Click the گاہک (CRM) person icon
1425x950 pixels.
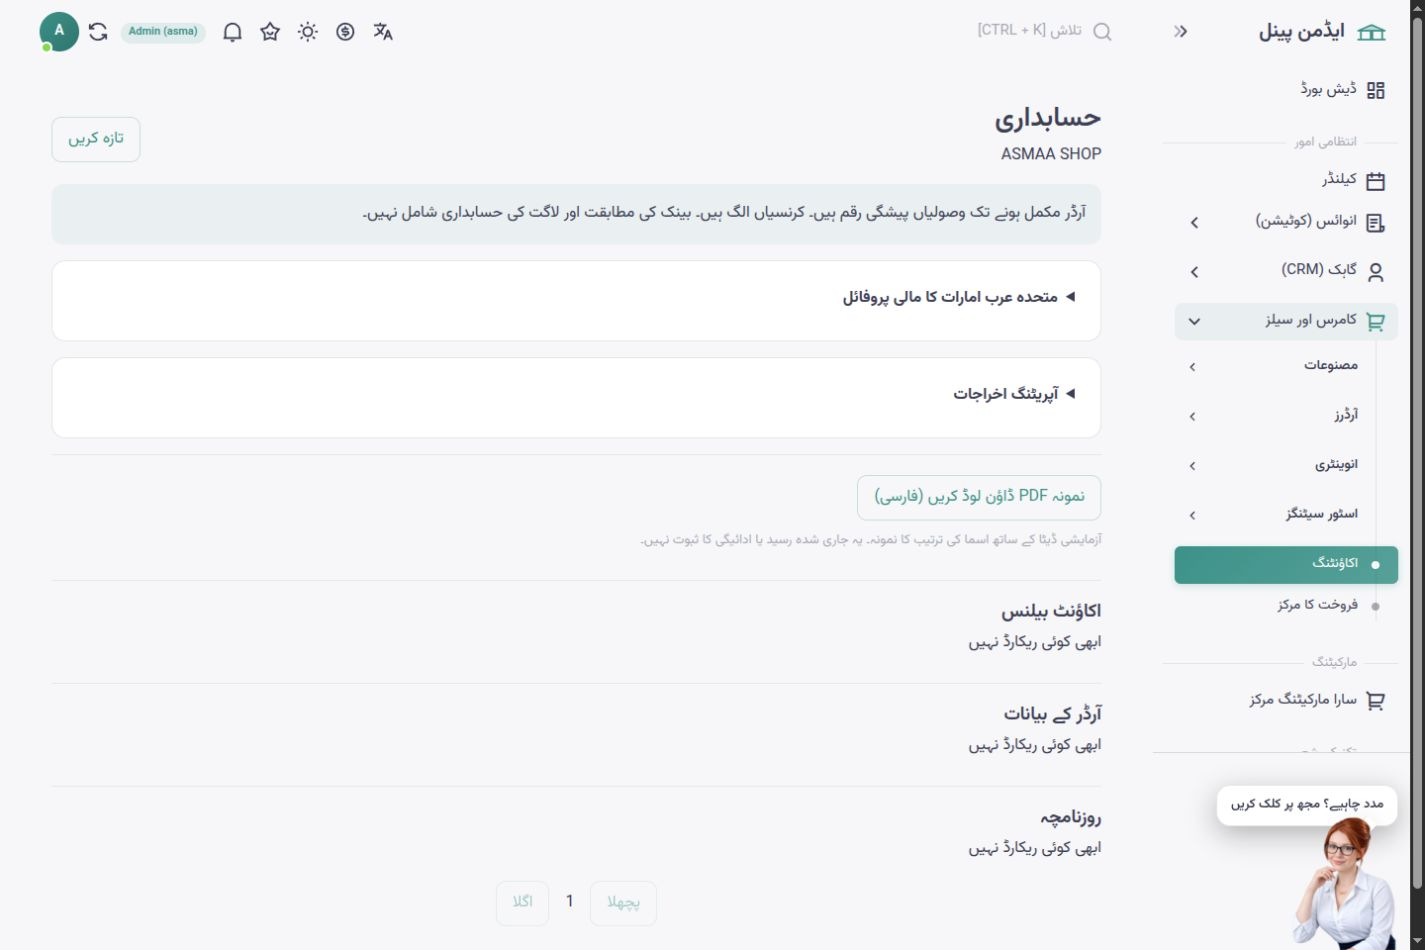pos(1376,271)
